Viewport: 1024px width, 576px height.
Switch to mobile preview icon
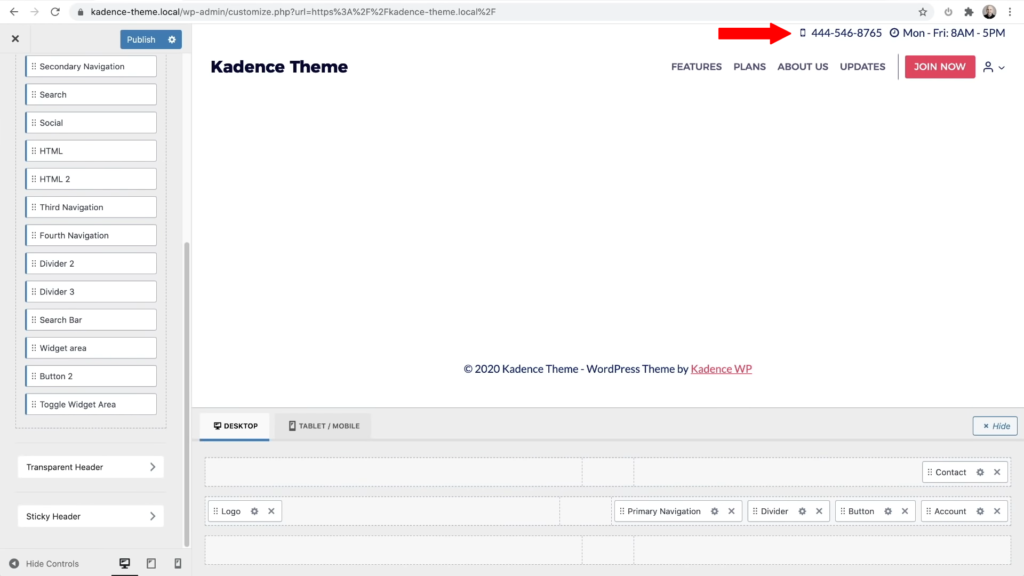178,563
